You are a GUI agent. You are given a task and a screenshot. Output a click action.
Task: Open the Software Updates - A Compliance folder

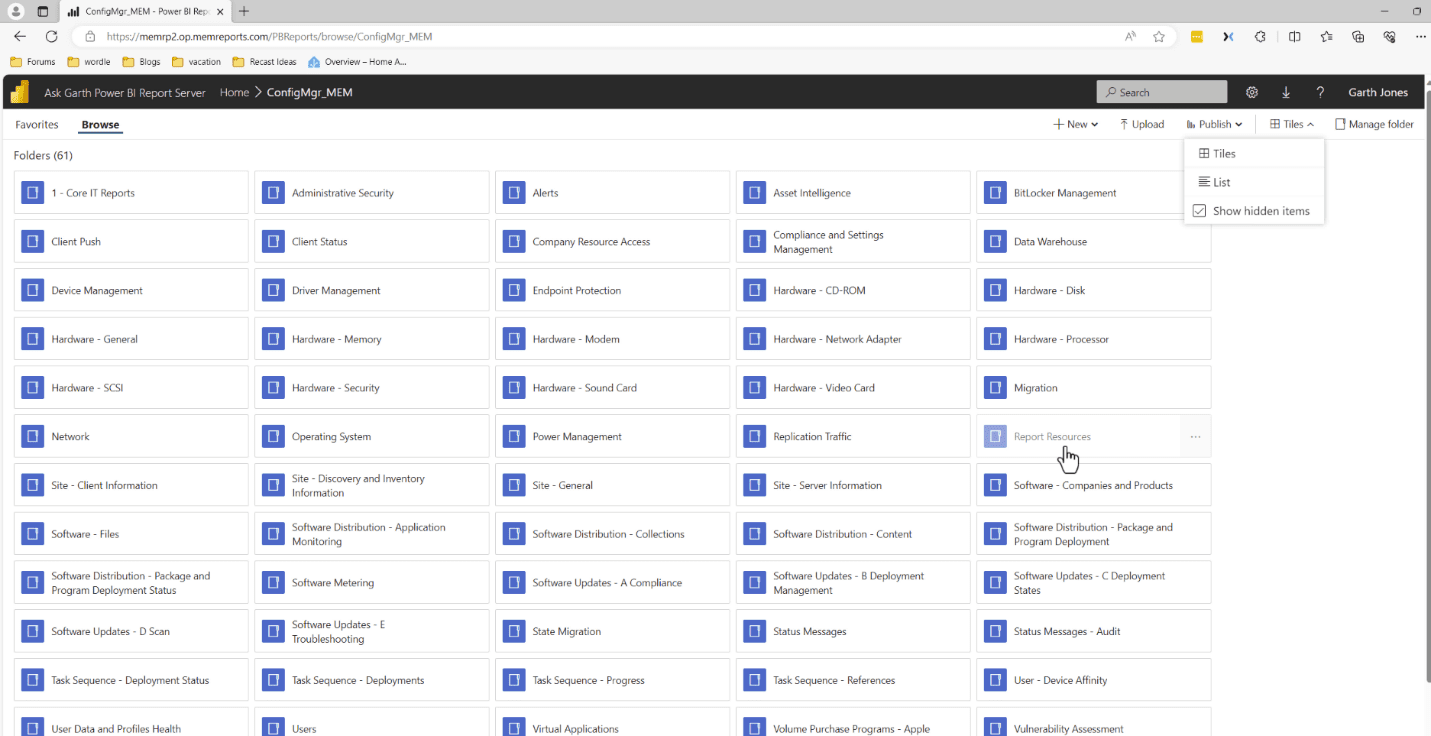pyautogui.click(x=612, y=583)
